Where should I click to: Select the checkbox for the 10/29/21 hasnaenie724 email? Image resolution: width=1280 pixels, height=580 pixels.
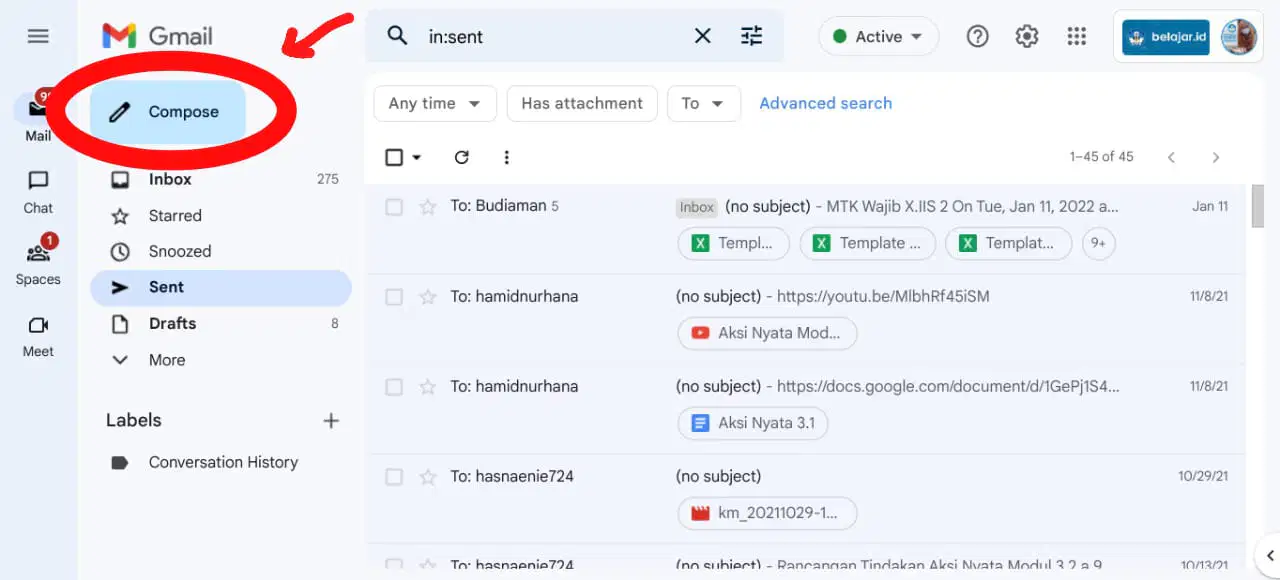tap(394, 477)
